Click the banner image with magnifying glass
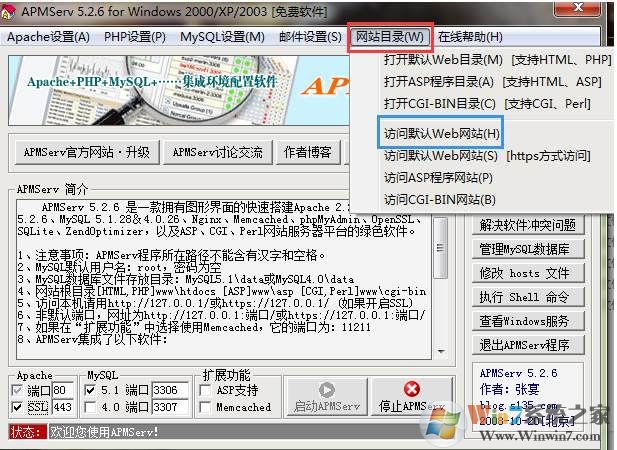 tap(178, 90)
